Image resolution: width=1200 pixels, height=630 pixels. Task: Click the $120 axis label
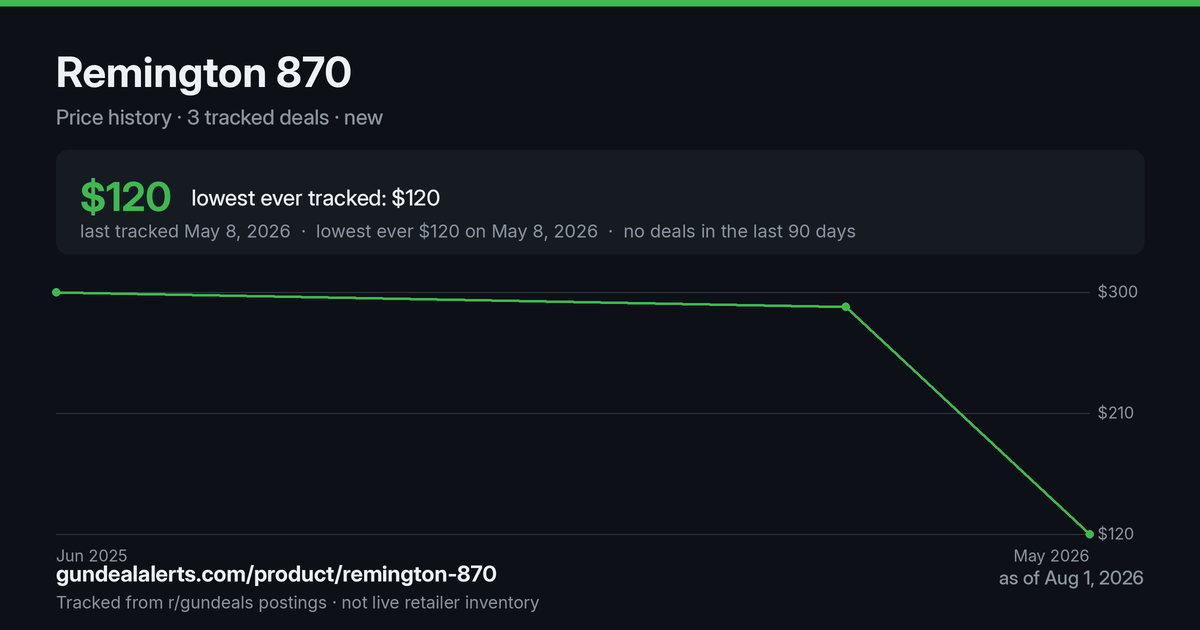pyautogui.click(x=1116, y=534)
